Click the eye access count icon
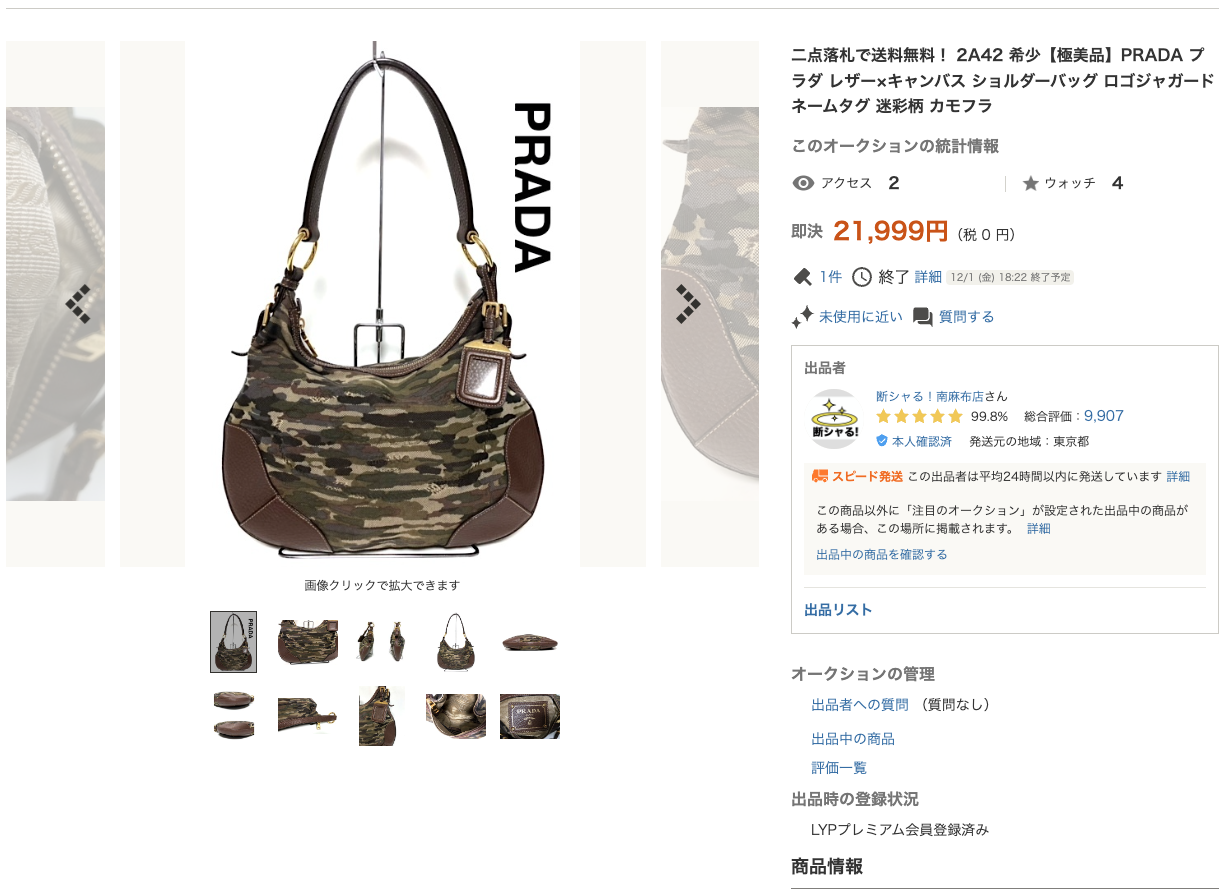The width and height of the screenshot is (1225, 895). tap(802, 183)
